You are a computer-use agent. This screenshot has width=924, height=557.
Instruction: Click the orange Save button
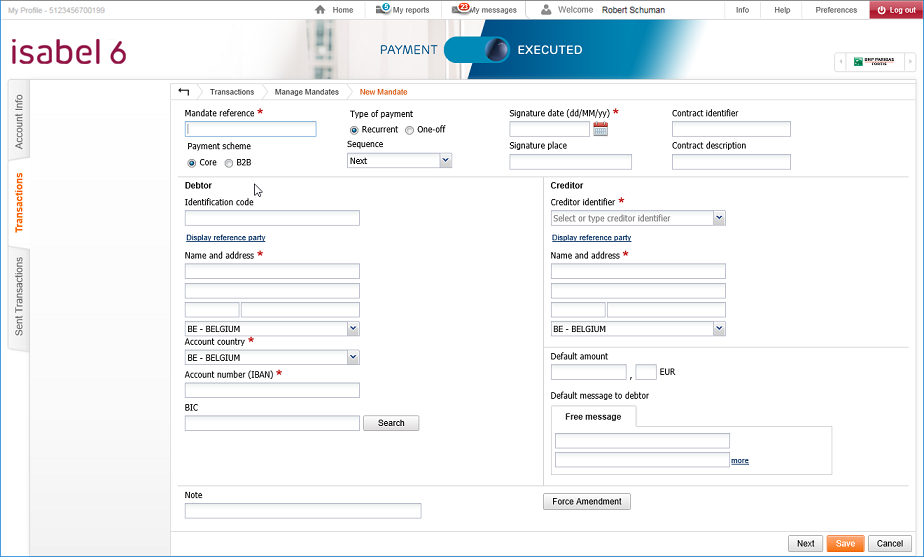(x=845, y=543)
